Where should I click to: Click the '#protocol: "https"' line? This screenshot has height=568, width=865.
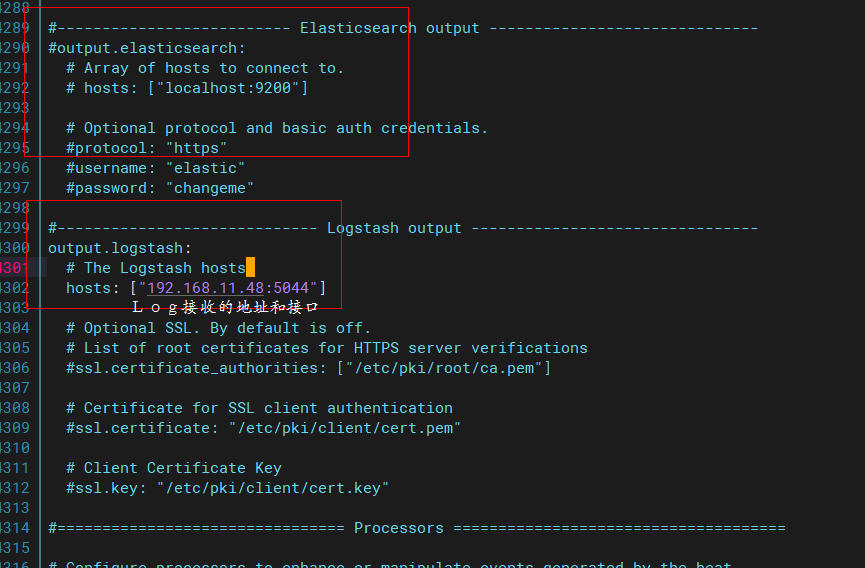(147, 148)
